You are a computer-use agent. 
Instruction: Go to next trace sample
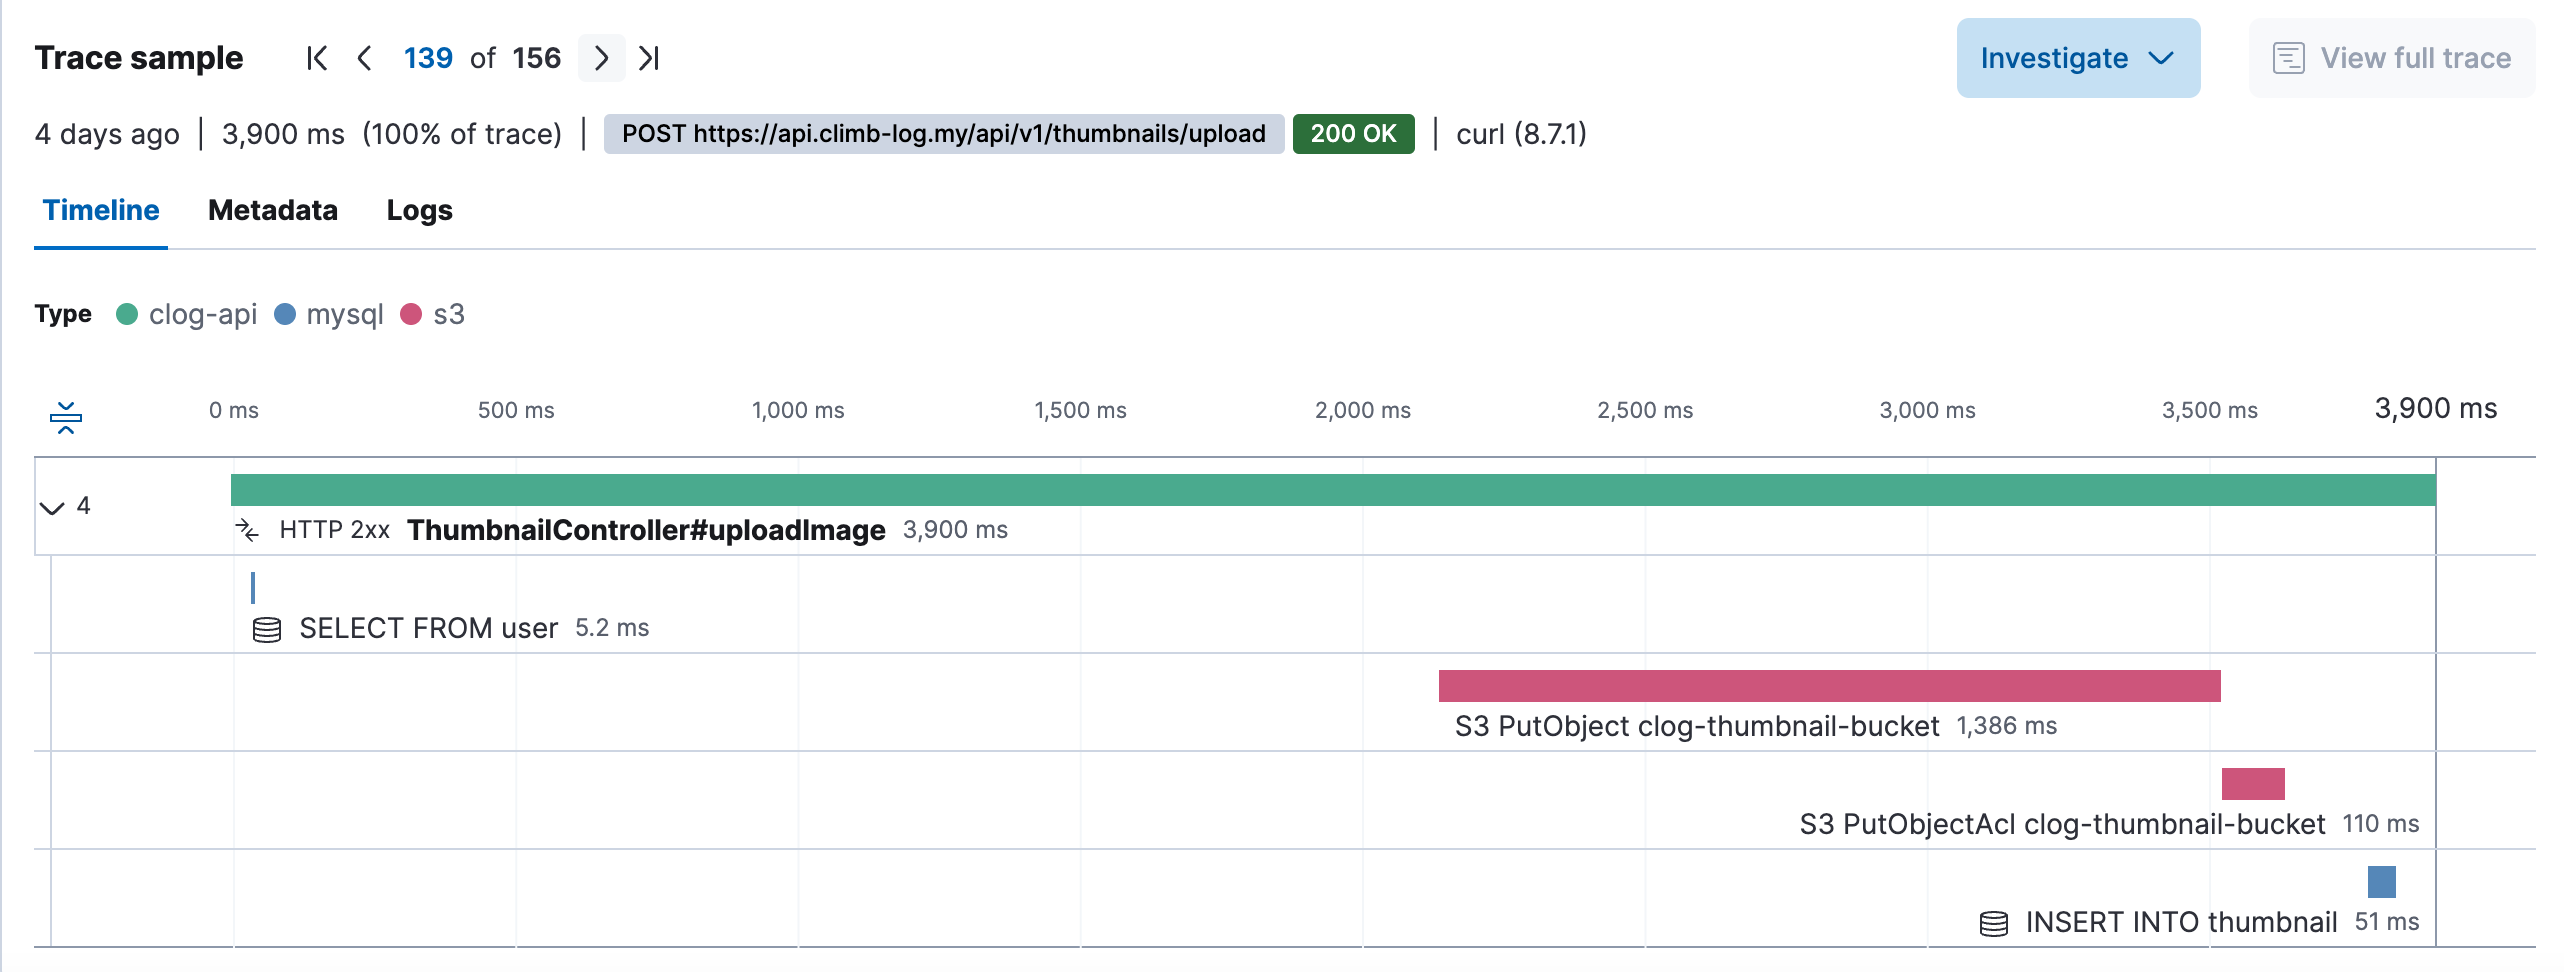601,58
